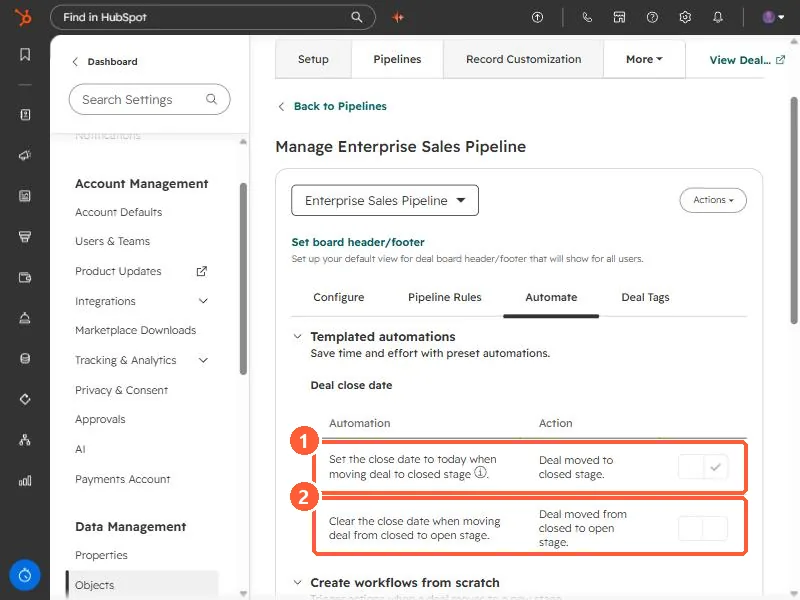800x600 pixels.
Task: Click the info icon beside closed stage text
Action: (480, 472)
